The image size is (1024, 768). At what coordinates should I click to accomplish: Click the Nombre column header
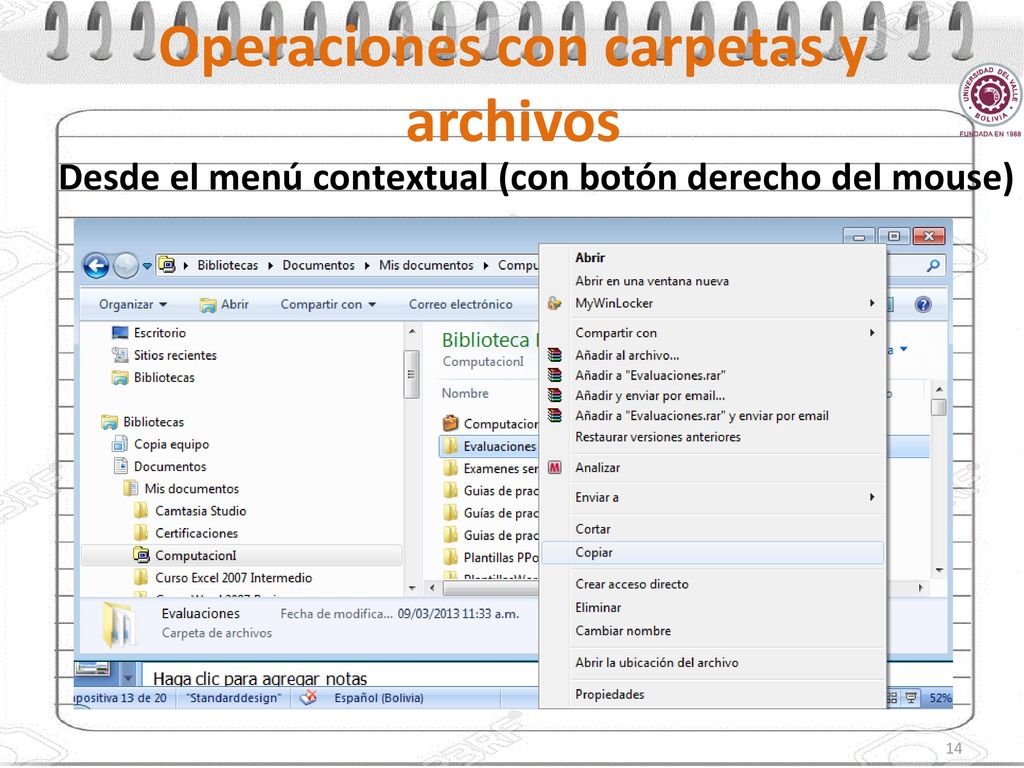click(465, 393)
